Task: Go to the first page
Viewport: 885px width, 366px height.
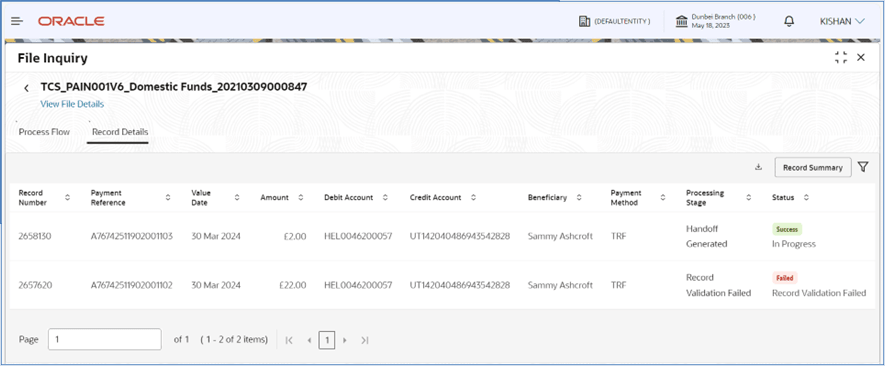Action: [x=289, y=340]
